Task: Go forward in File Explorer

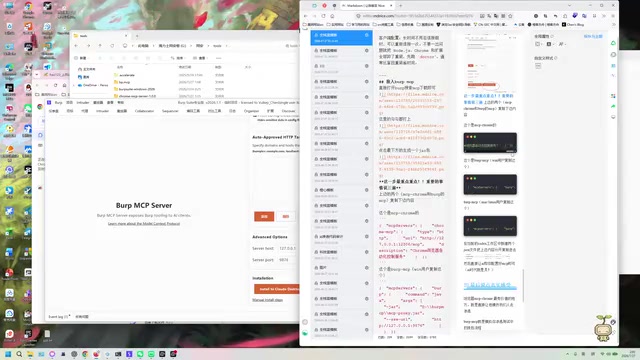Action: [x=88, y=46]
